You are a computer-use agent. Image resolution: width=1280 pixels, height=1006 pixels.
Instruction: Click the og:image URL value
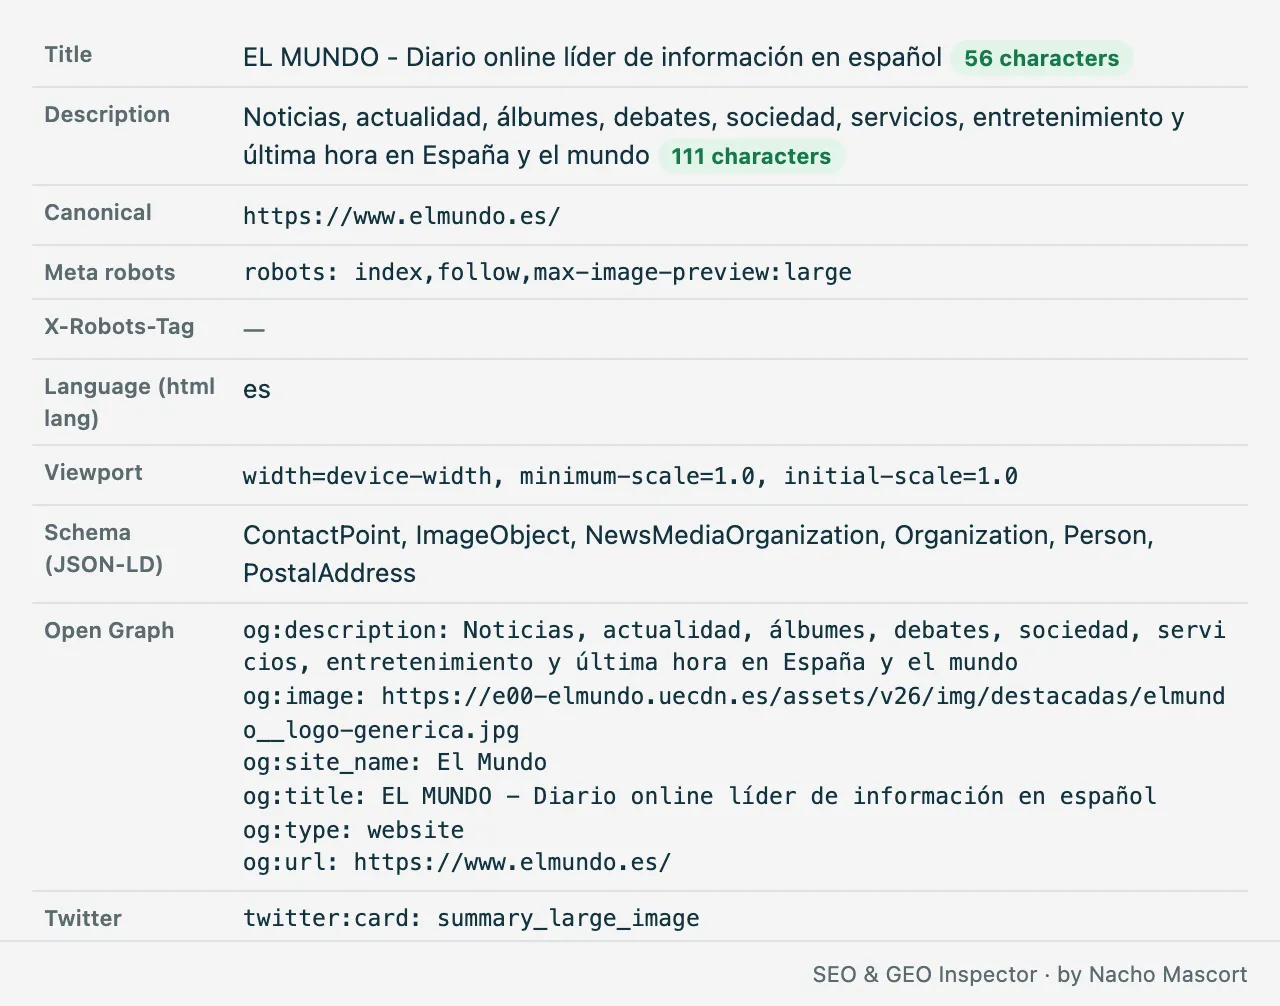tap(734, 713)
